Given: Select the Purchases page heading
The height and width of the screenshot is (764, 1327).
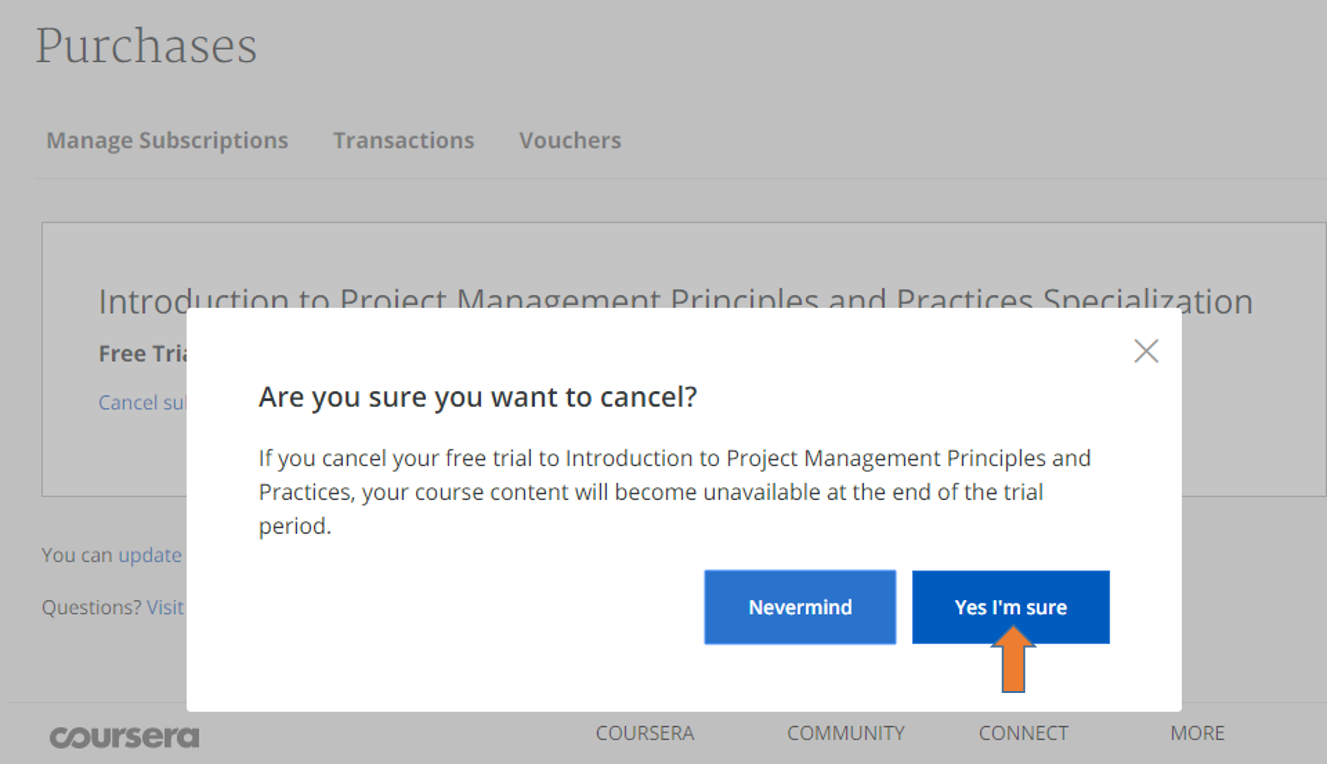Looking at the screenshot, I should coord(146,46).
